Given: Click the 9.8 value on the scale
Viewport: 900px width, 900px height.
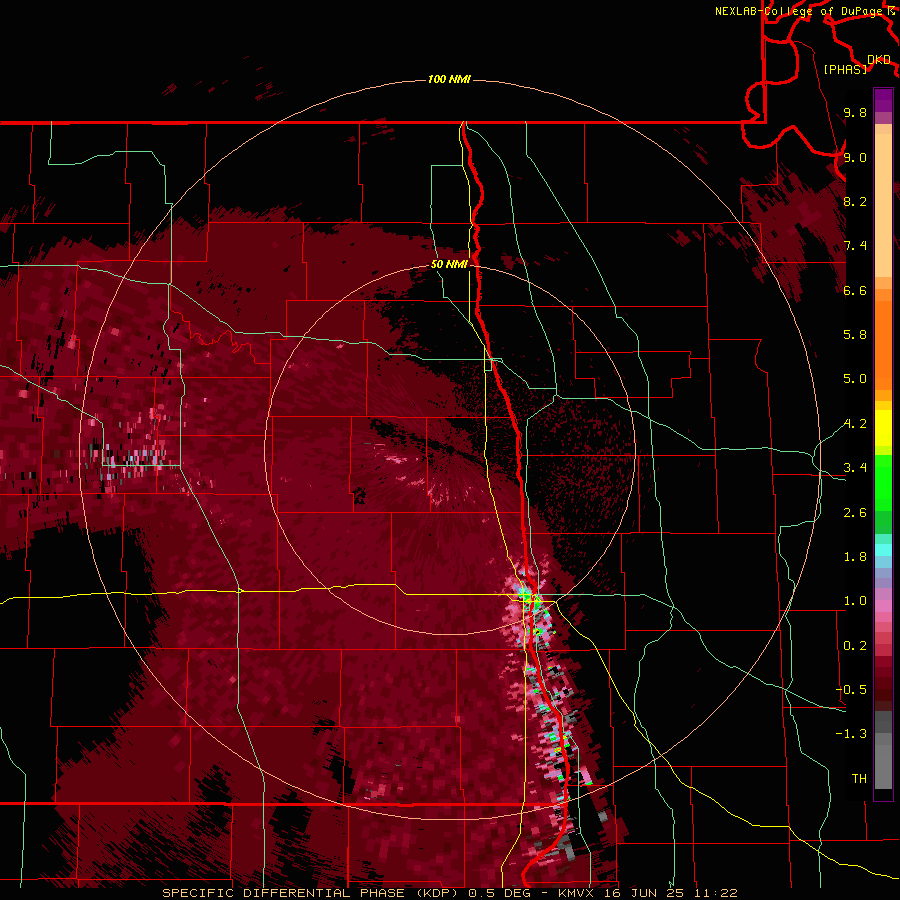Looking at the screenshot, I should (x=855, y=112).
